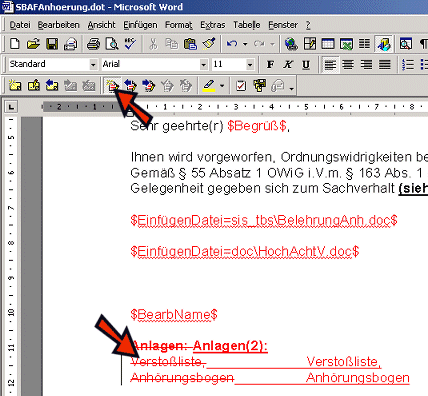Expand the Arial font dropdown
Screen dimensions: 428x396
[204, 65]
